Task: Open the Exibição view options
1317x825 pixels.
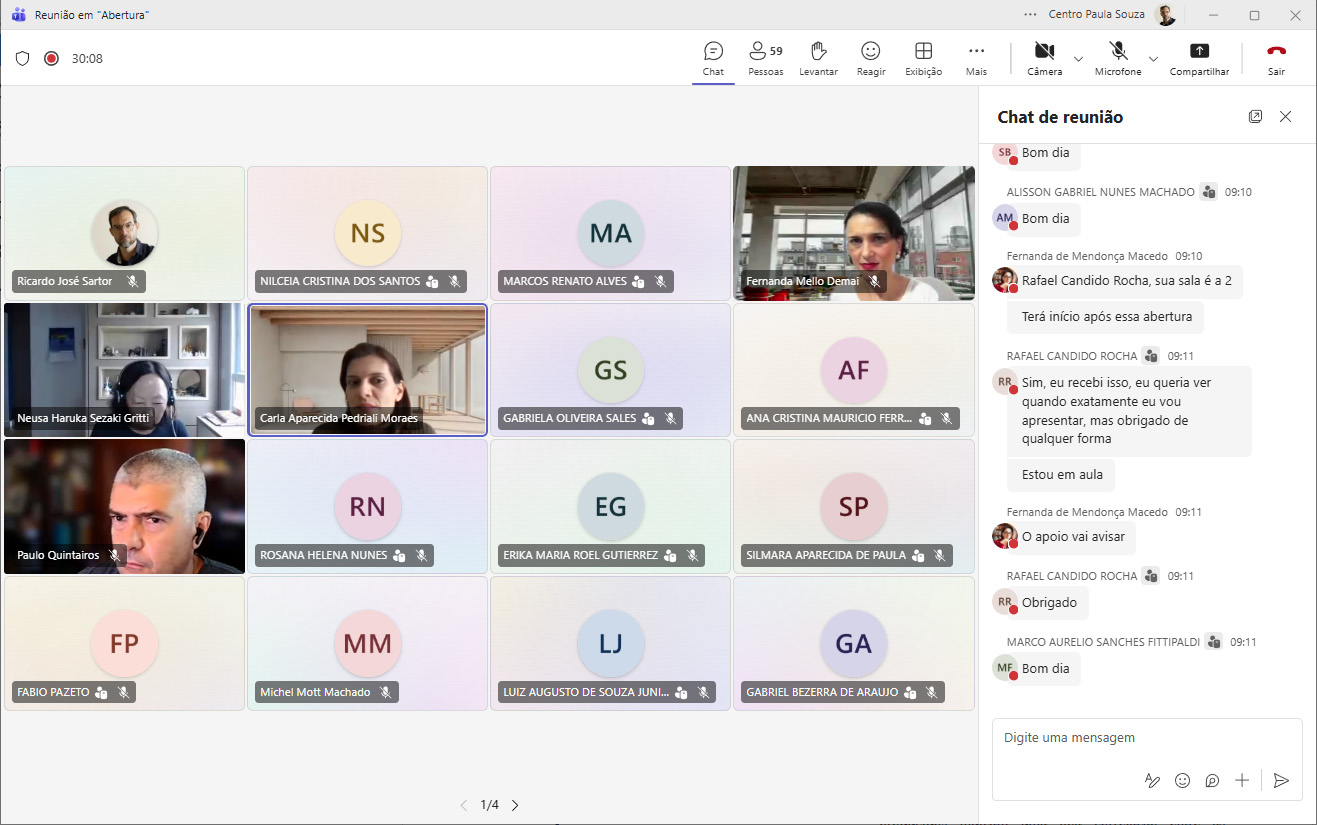Action: click(x=923, y=58)
